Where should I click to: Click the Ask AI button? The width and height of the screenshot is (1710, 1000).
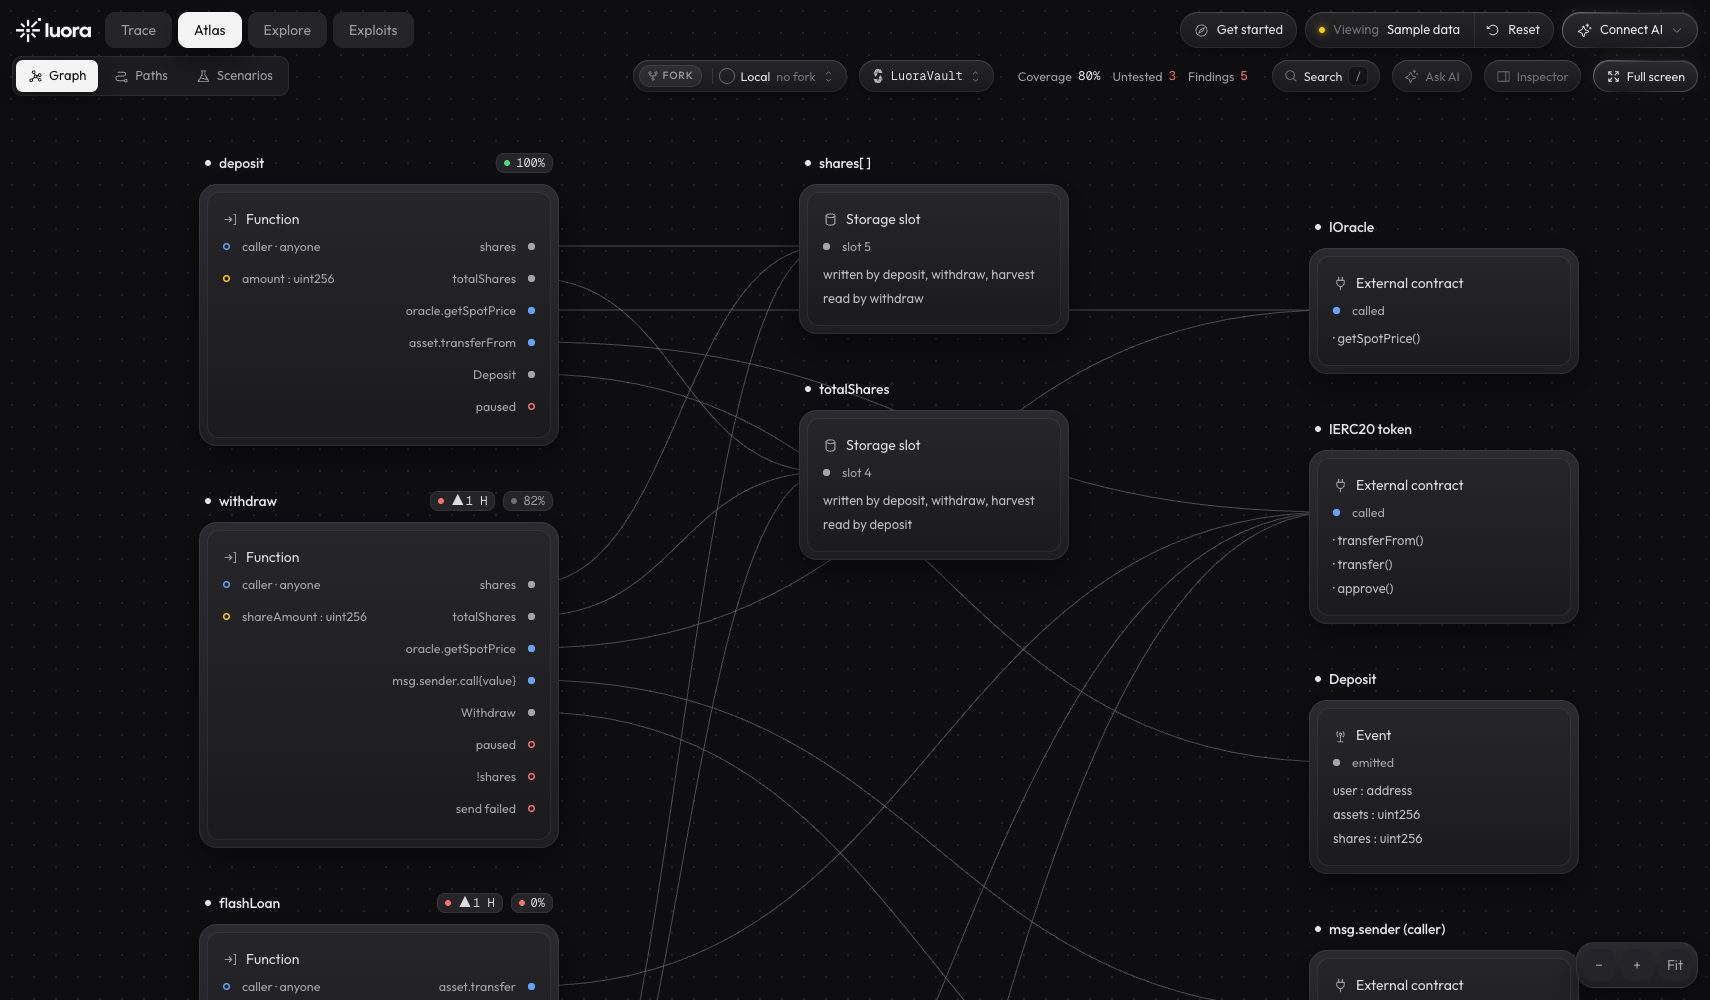[1432, 76]
